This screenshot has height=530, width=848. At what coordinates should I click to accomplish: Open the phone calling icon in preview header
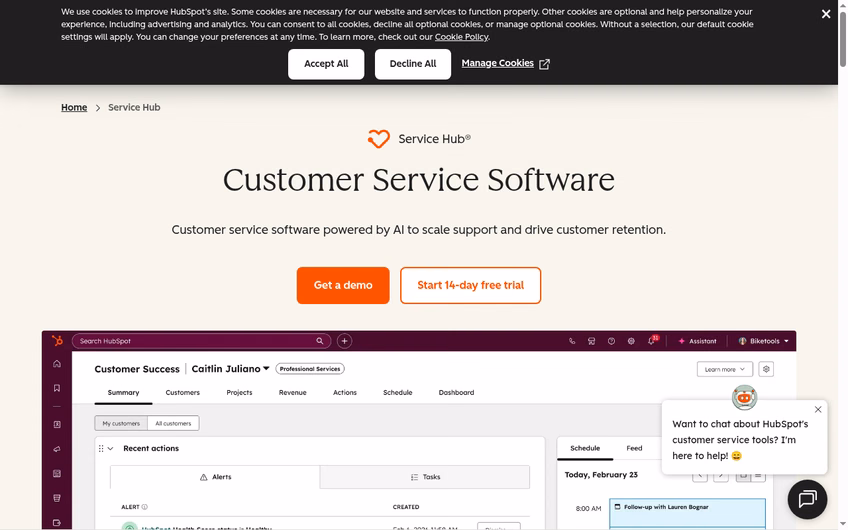(x=572, y=341)
